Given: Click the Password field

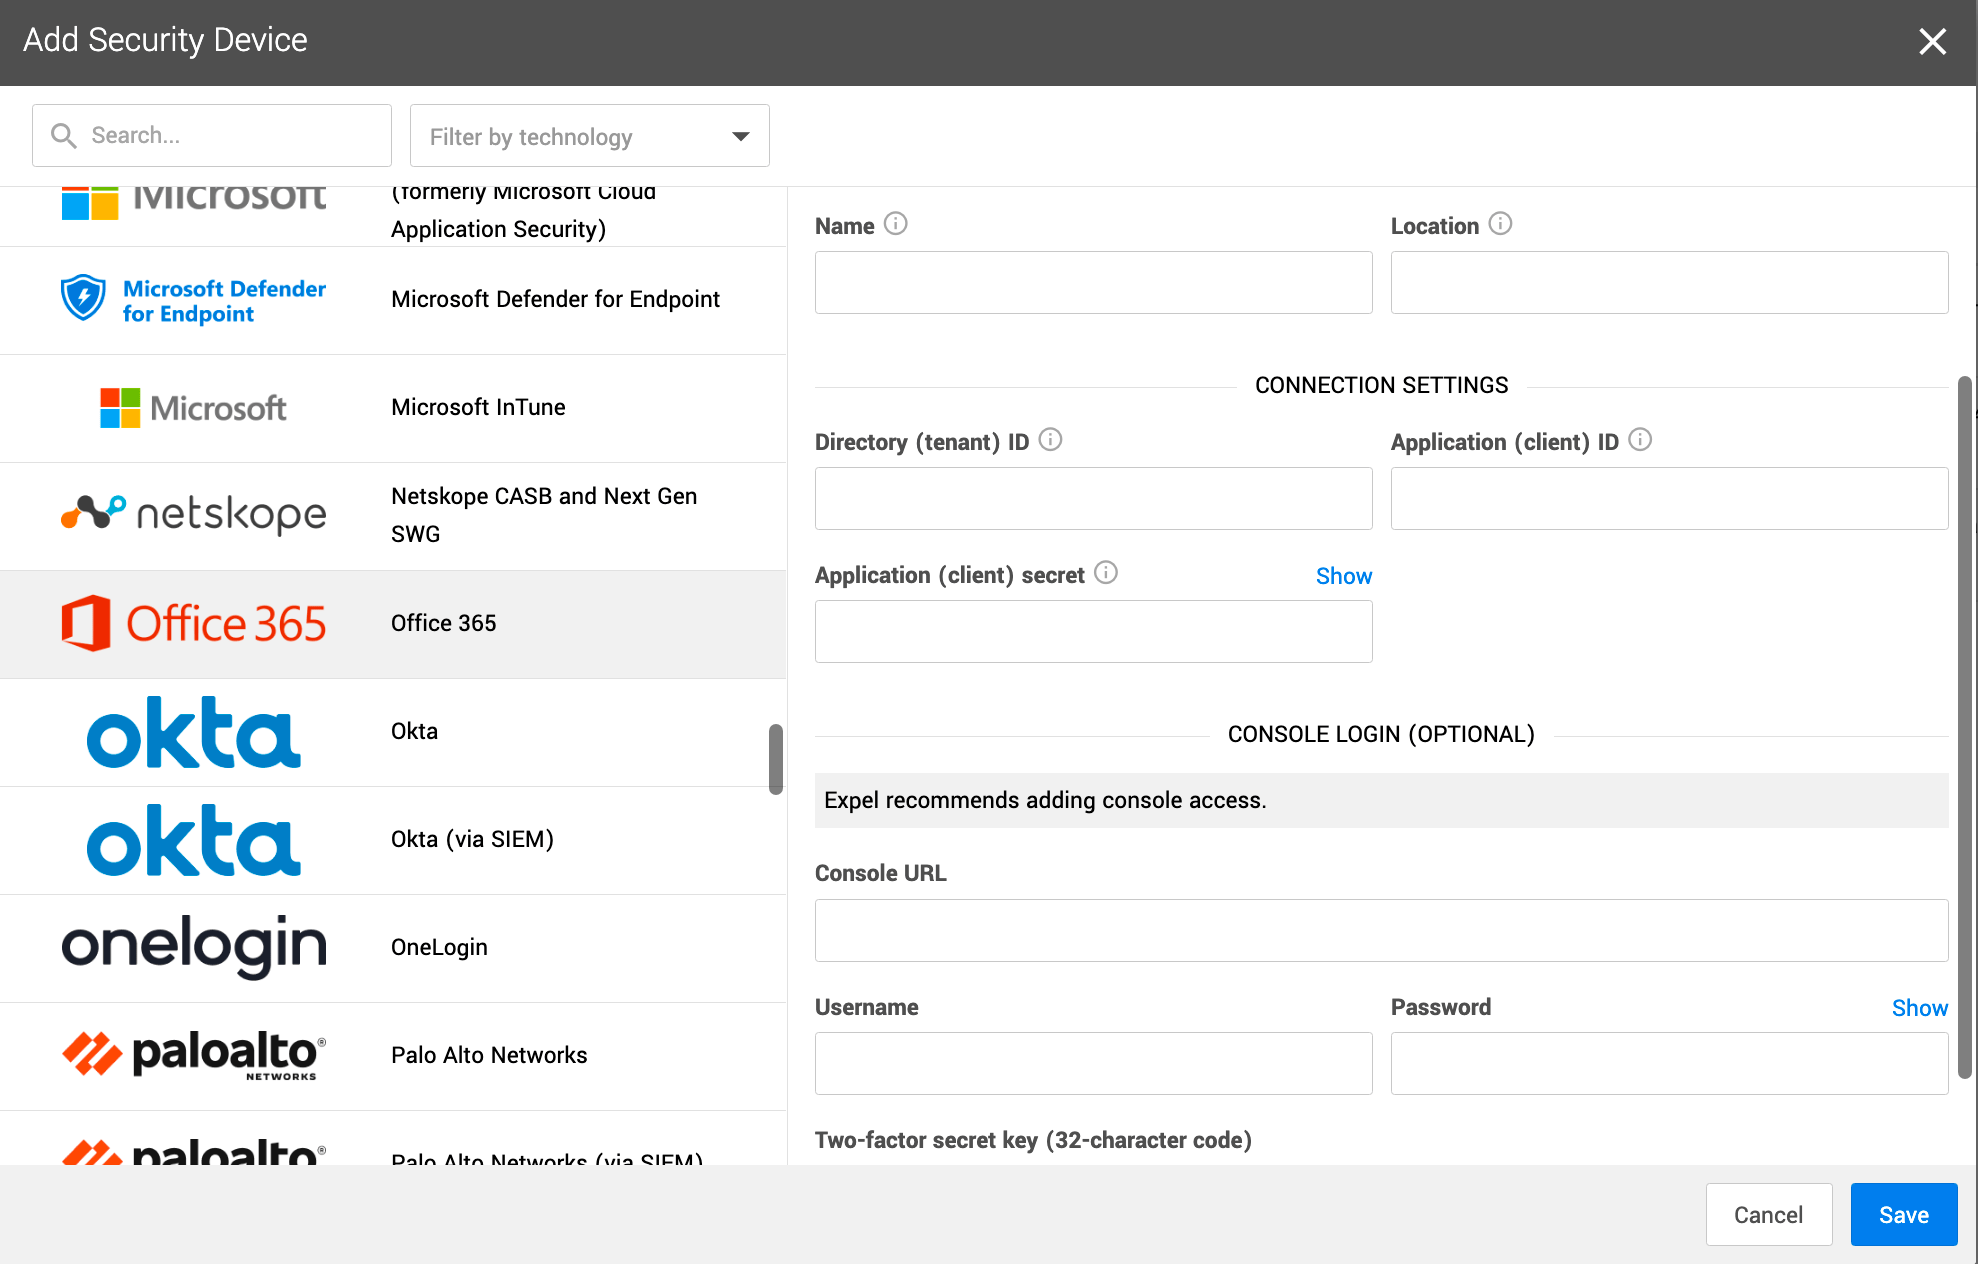Looking at the screenshot, I should 1670,1063.
